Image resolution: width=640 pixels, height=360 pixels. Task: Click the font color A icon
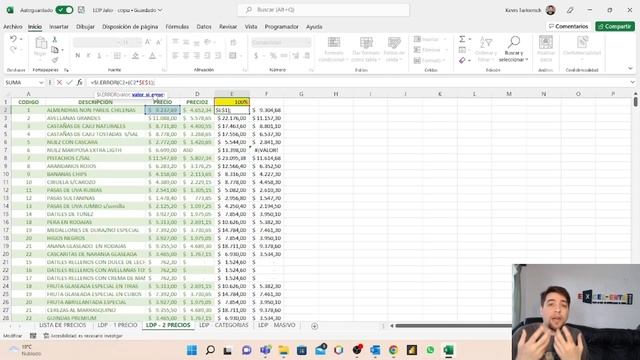(x=152, y=56)
